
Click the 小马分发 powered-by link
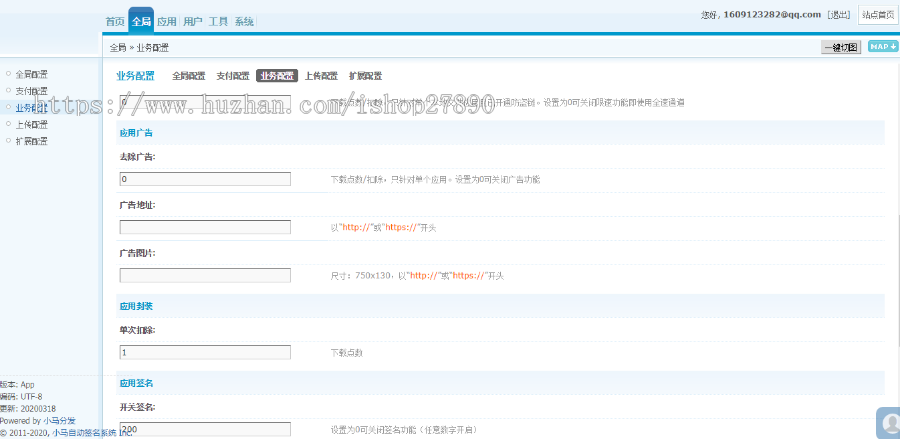pos(59,421)
